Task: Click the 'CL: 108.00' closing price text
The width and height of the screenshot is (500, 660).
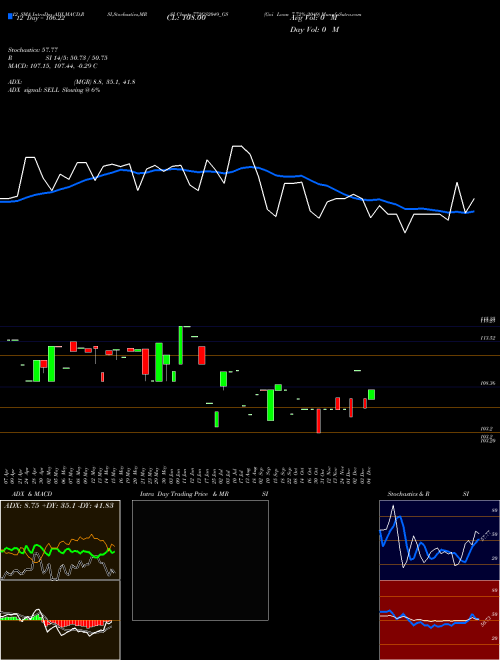Action: click(x=186, y=18)
